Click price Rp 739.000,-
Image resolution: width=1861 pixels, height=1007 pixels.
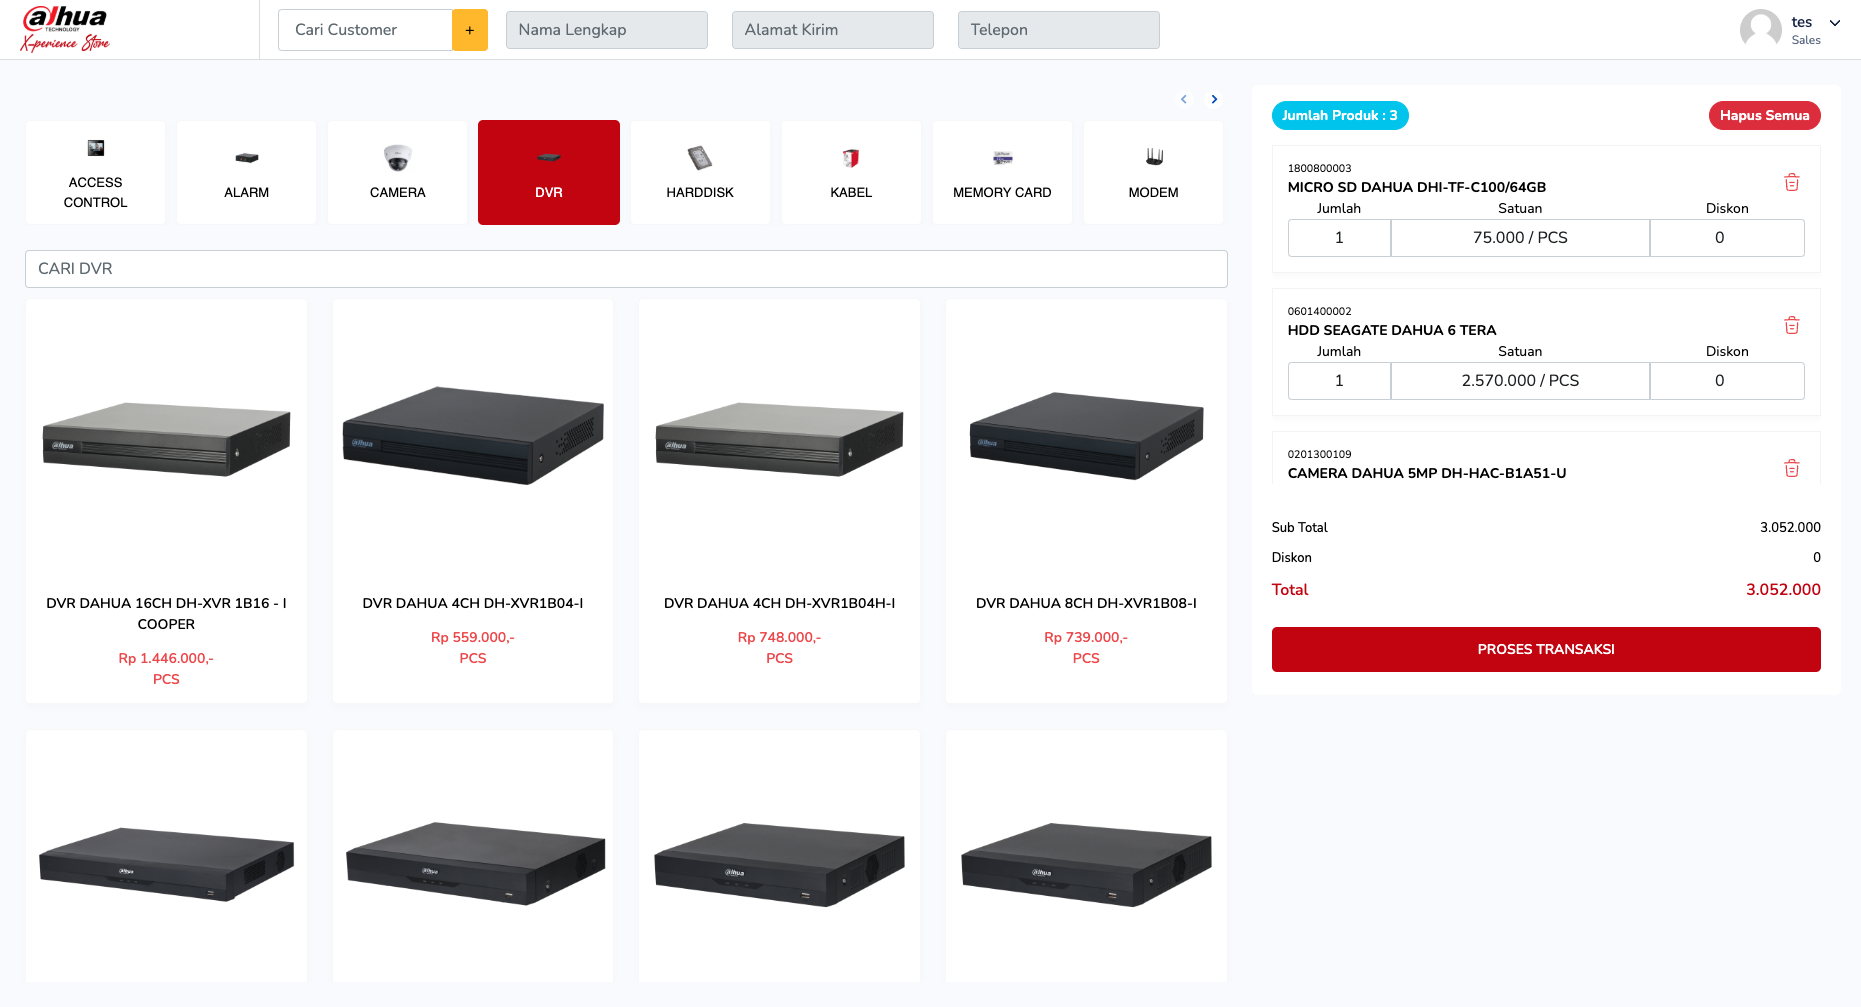pos(1086,637)
